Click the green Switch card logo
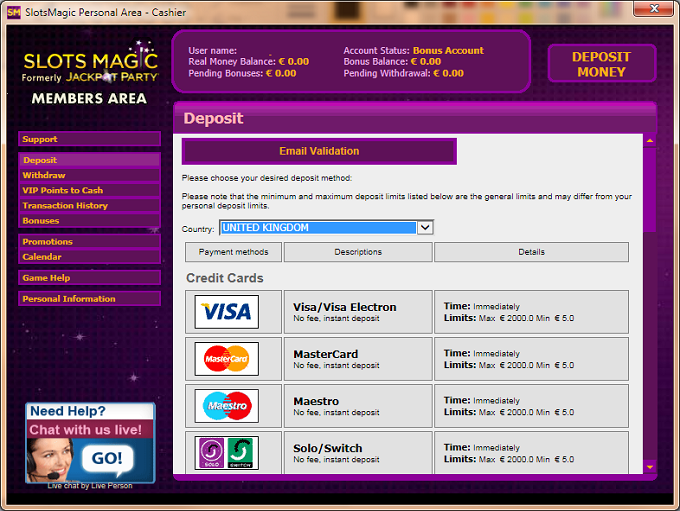 (x=240, y=453)
